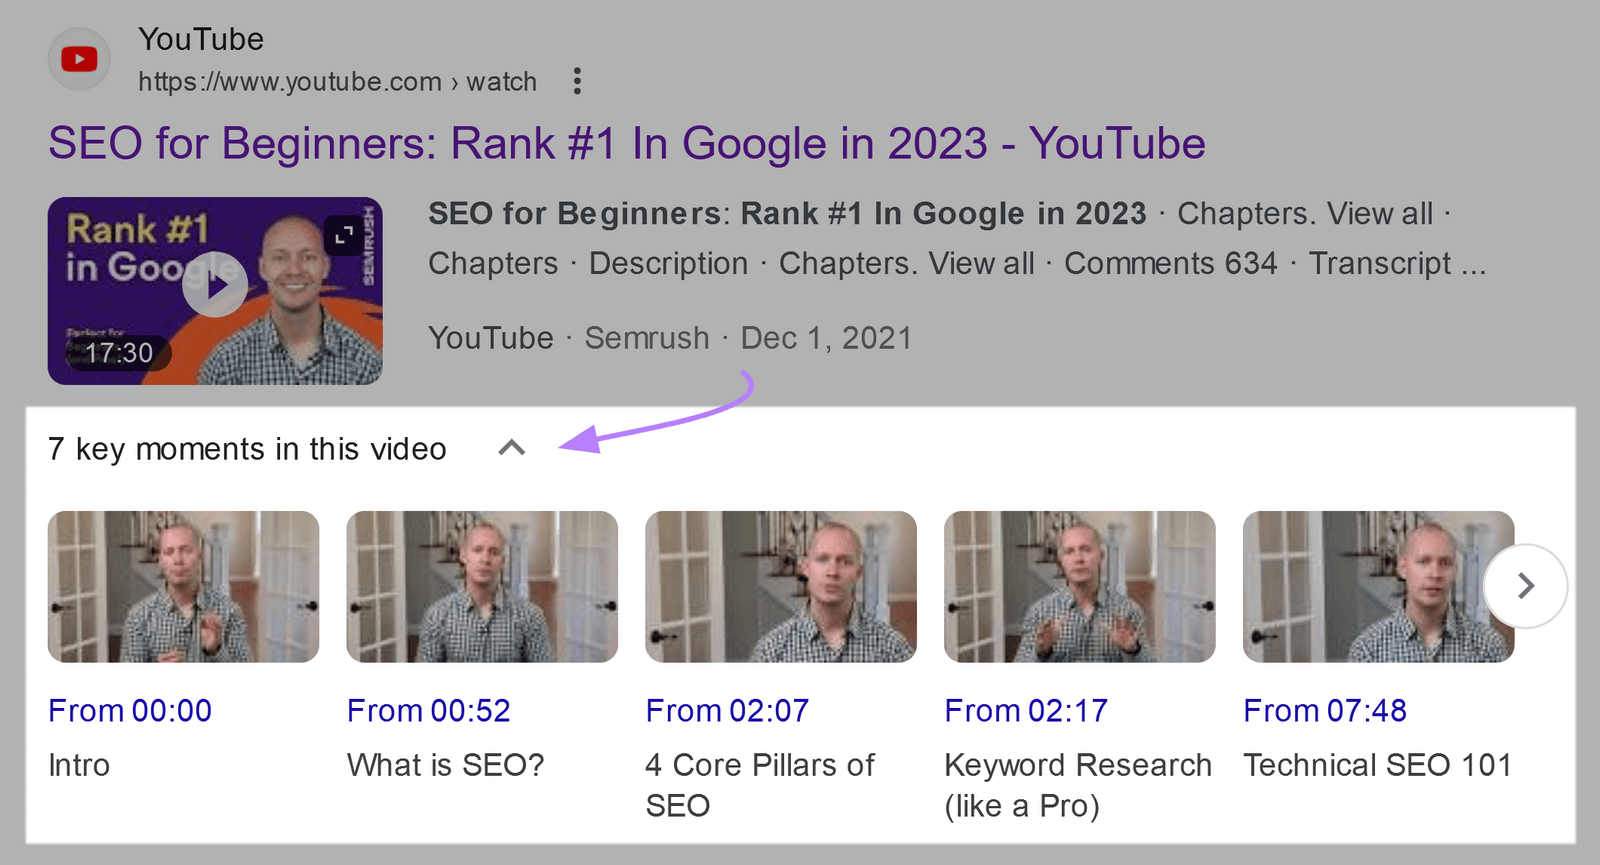
Task: Click the expand icon on the thumbnail corner
Action: coord(345,237)
